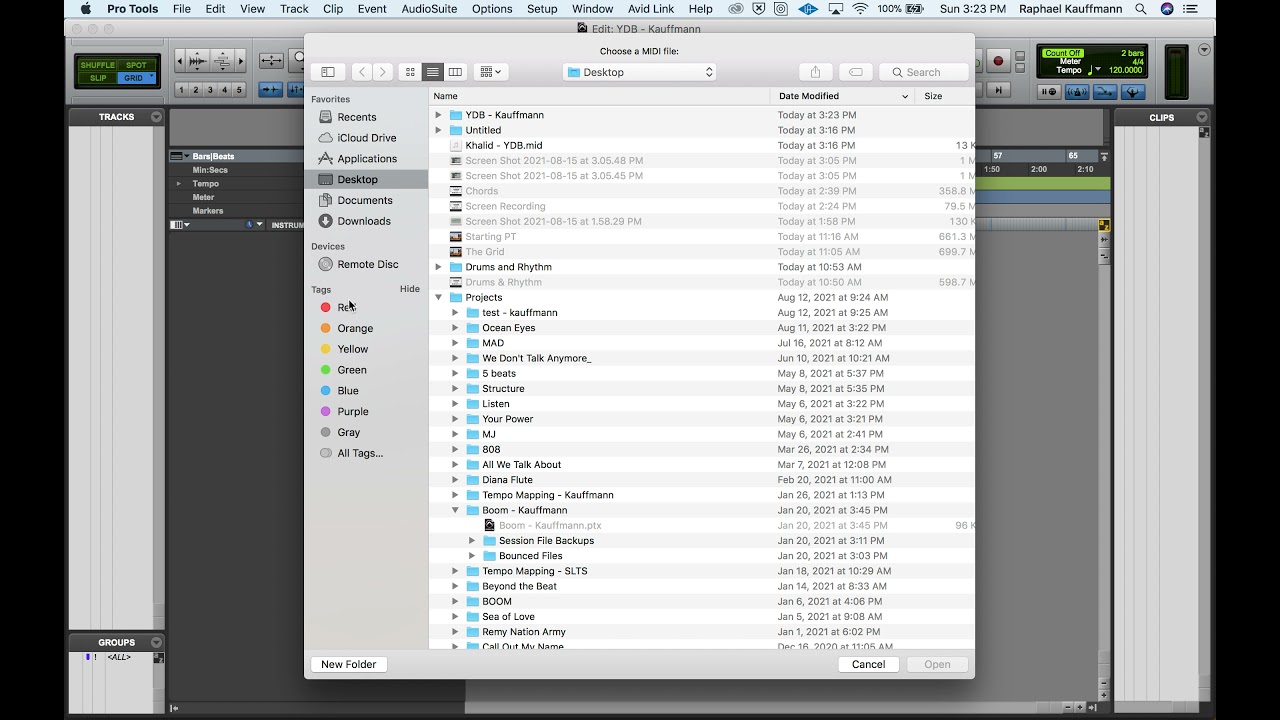Image resolution: width=1280 pixels, height=720 pixels.
Task: Toggle the Metronome click button
Action: click(1076, 92)
